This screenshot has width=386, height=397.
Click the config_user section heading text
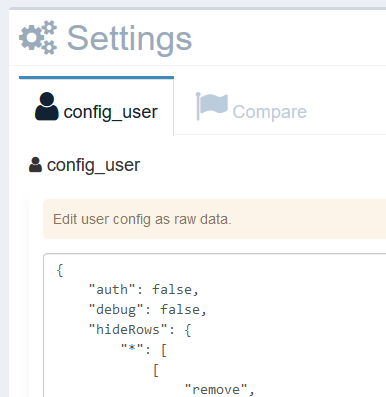93,165
